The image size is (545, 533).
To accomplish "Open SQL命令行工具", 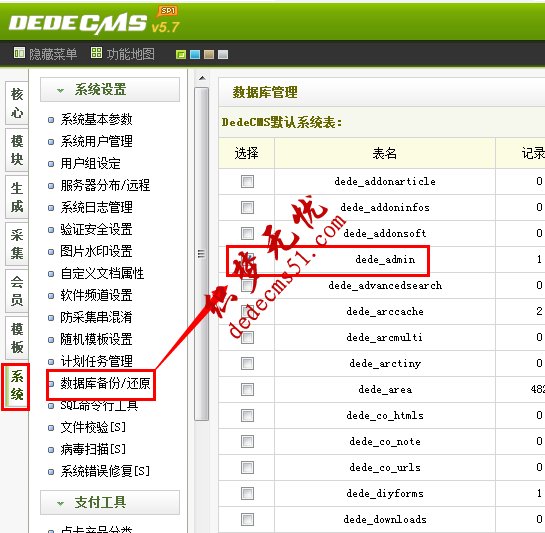I will [x=99, y=405].
